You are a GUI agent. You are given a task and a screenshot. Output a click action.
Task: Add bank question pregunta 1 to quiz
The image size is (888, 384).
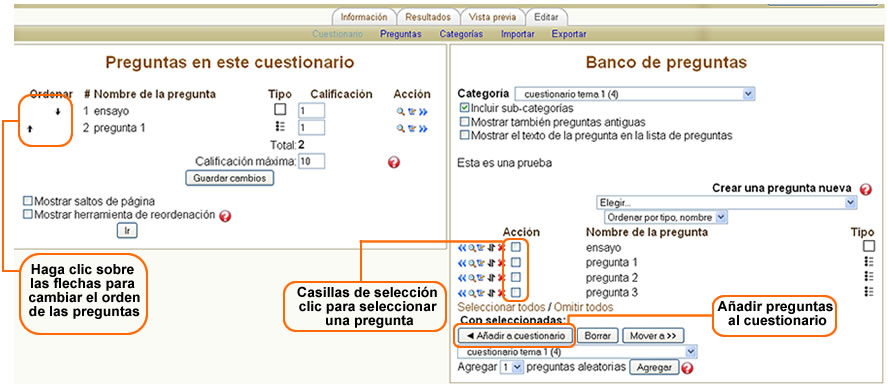[x=462, y=263]
